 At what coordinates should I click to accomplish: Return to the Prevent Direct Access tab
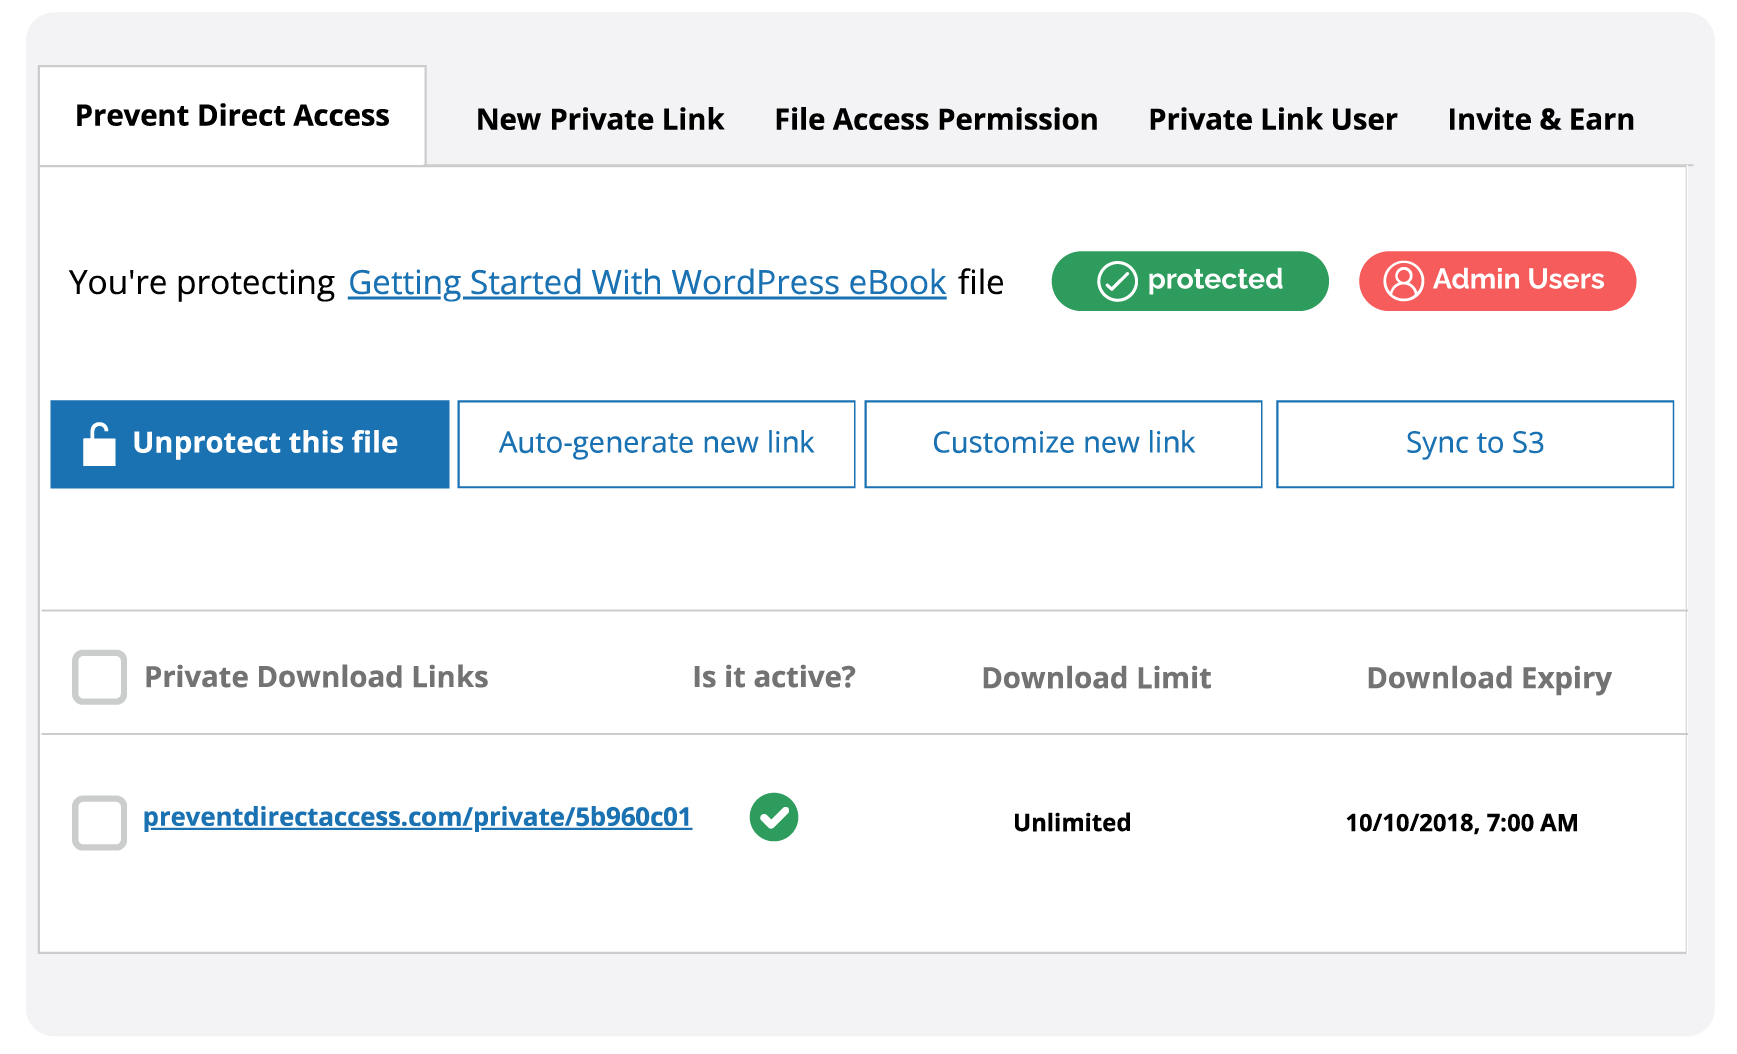click(232, 115)
